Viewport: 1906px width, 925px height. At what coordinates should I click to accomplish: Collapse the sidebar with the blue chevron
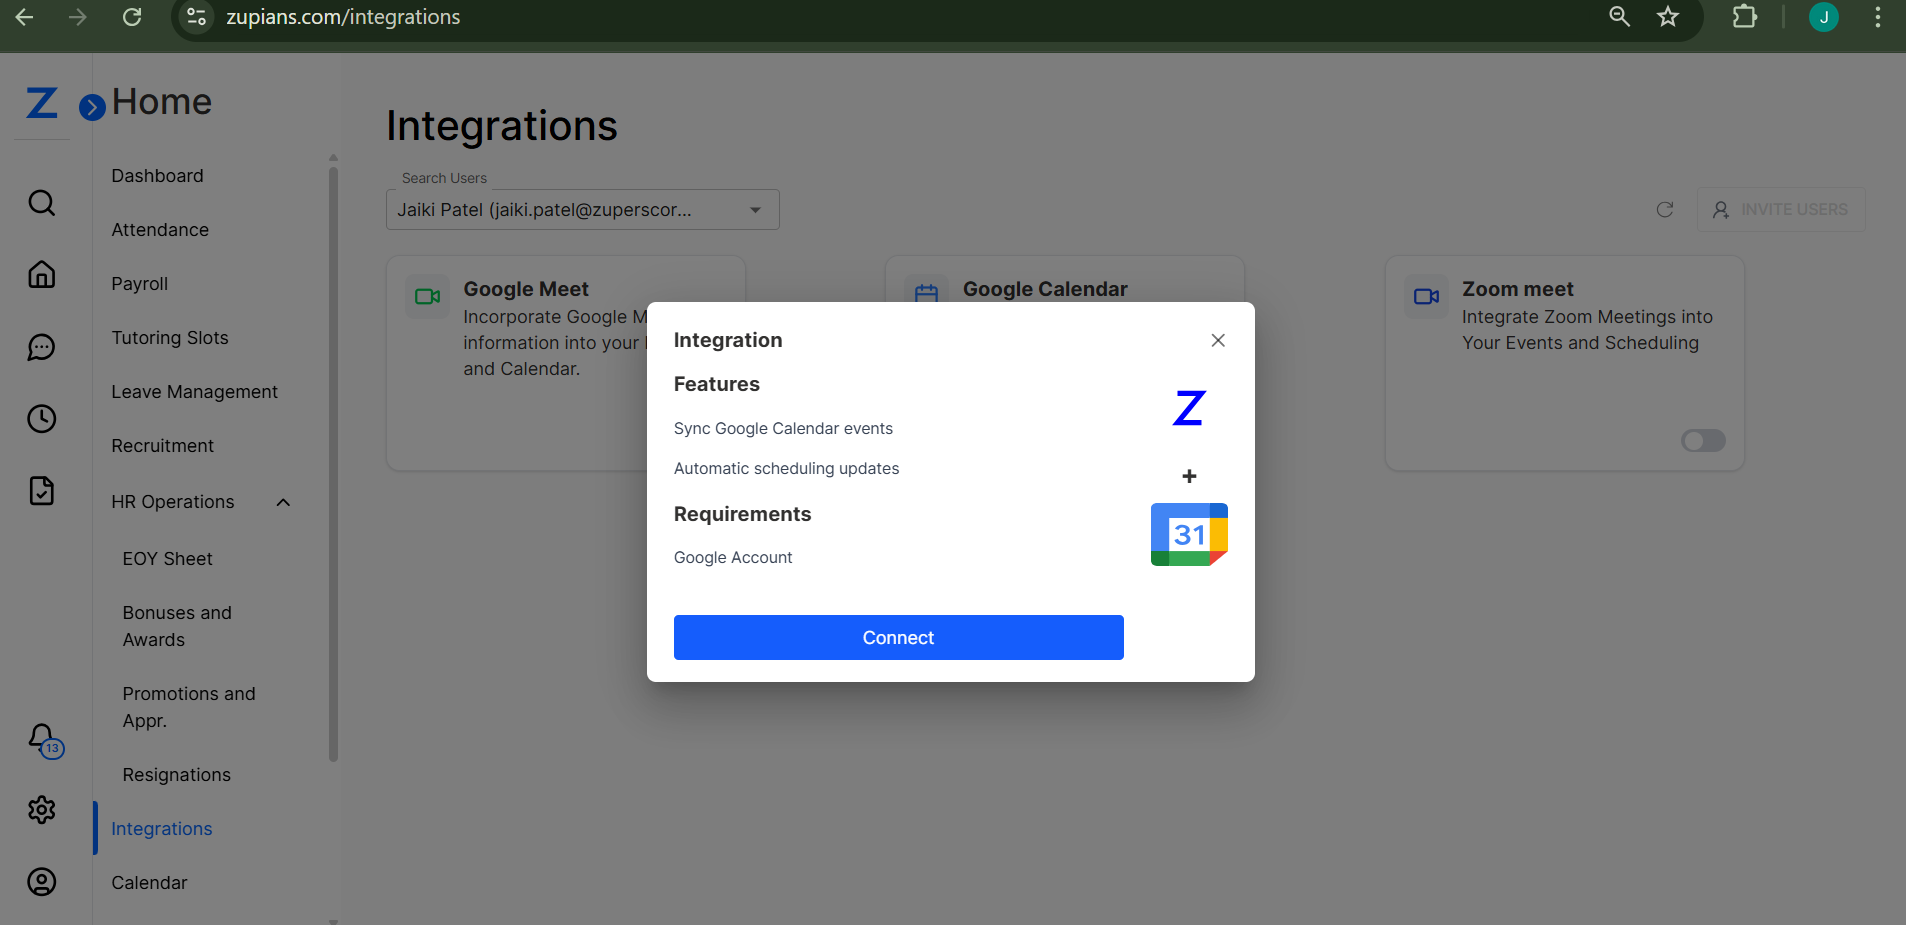coord(91,106)
